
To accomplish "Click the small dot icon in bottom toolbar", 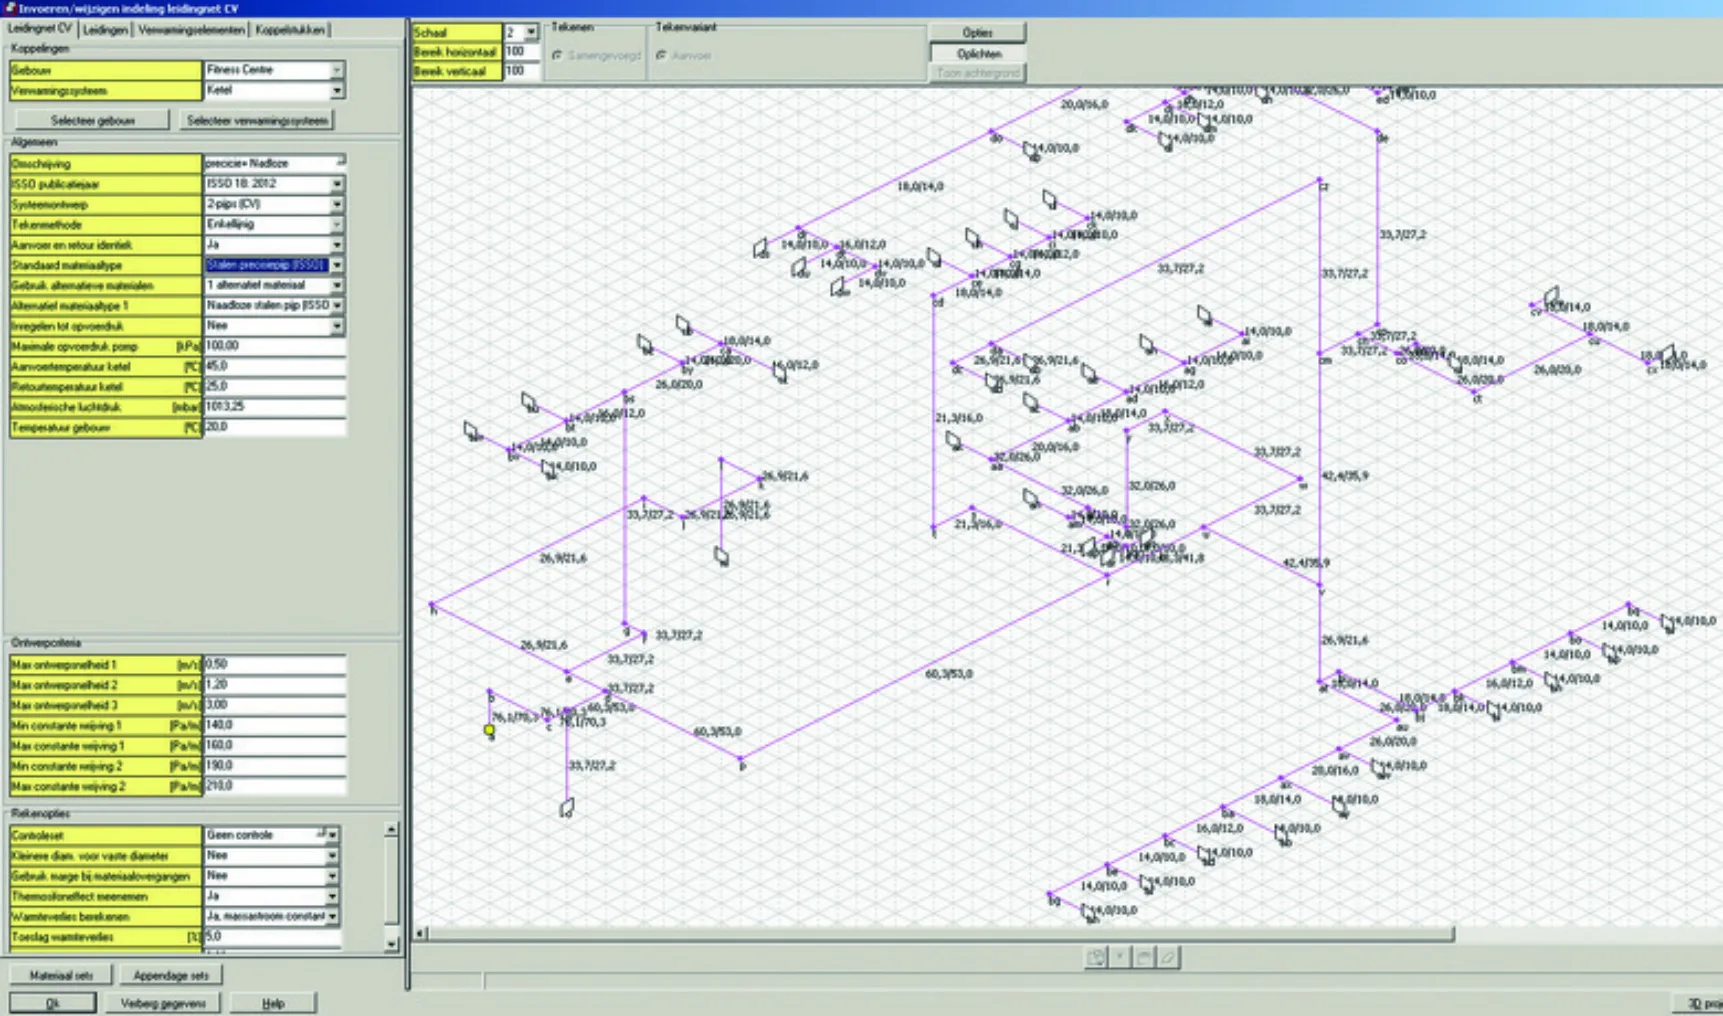I will [x=1120, y=958].
